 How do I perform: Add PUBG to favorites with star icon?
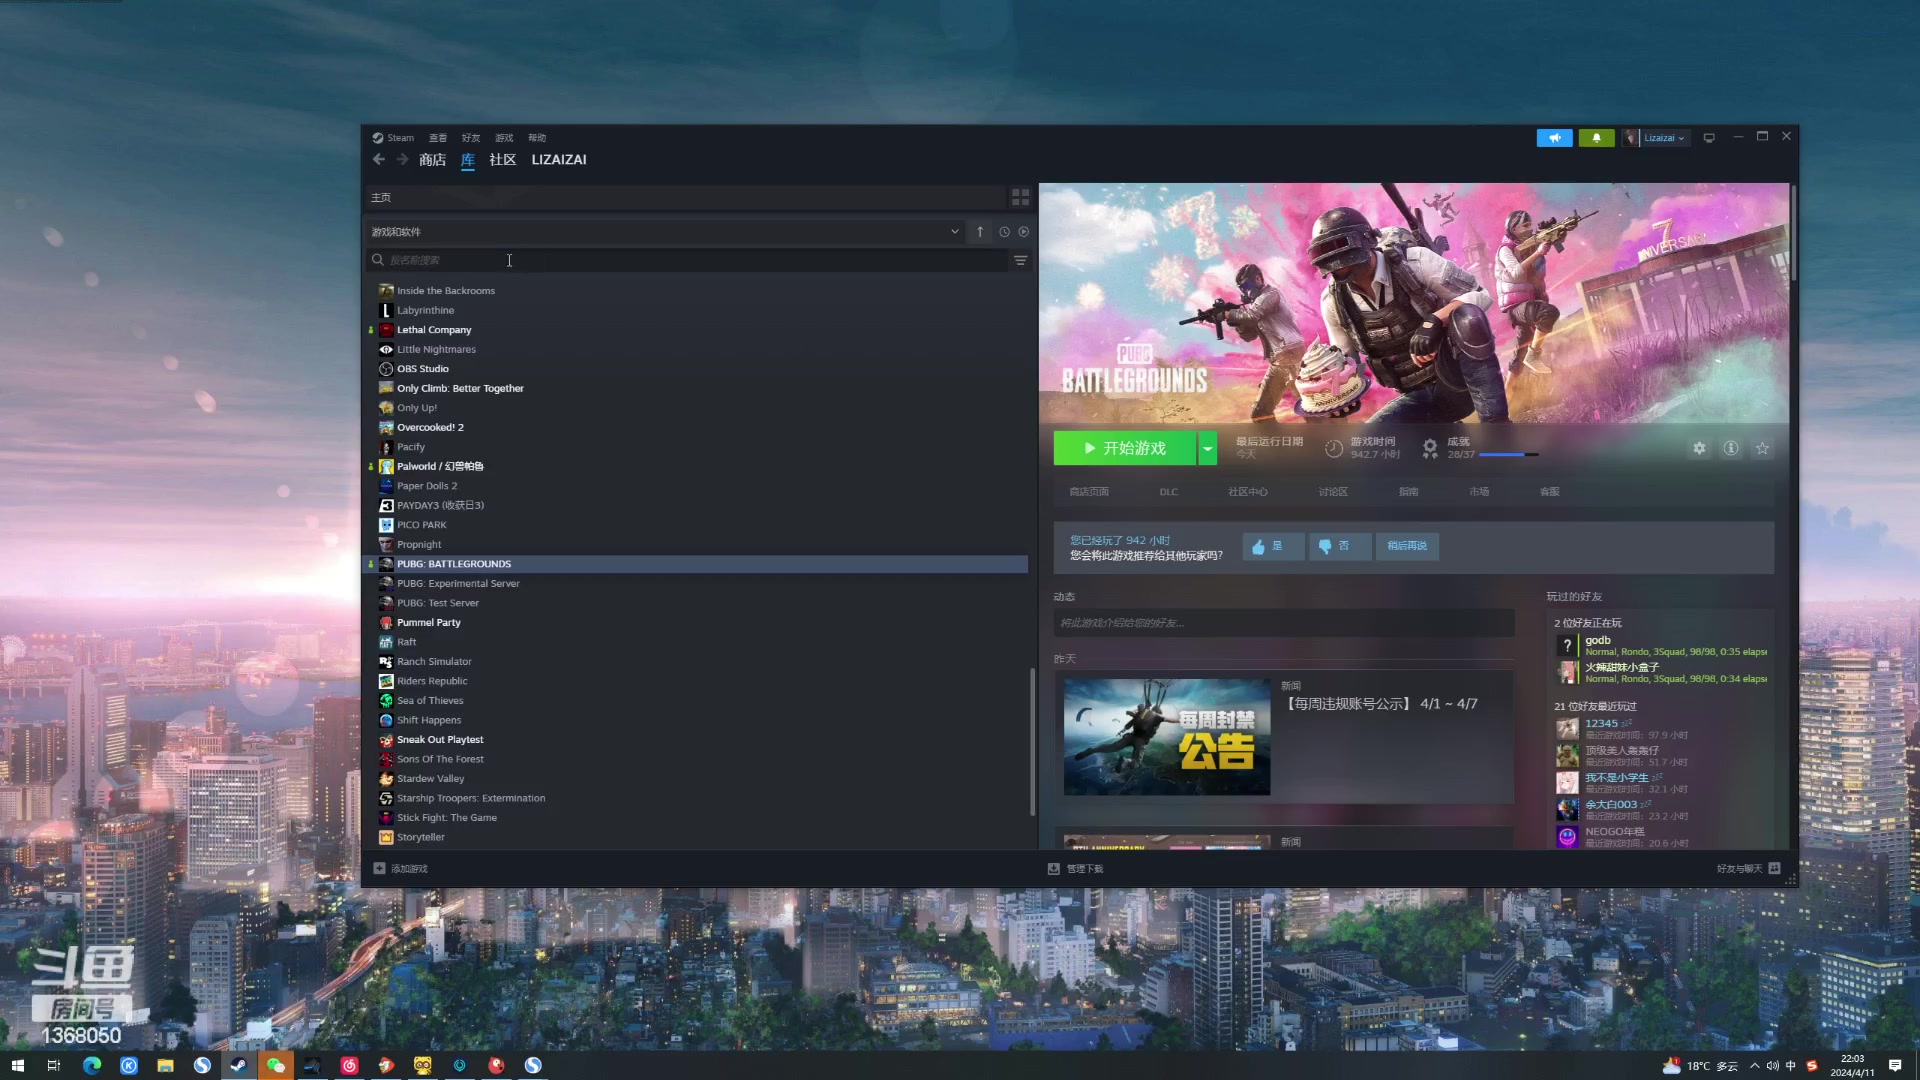[x=1762, y=449]
